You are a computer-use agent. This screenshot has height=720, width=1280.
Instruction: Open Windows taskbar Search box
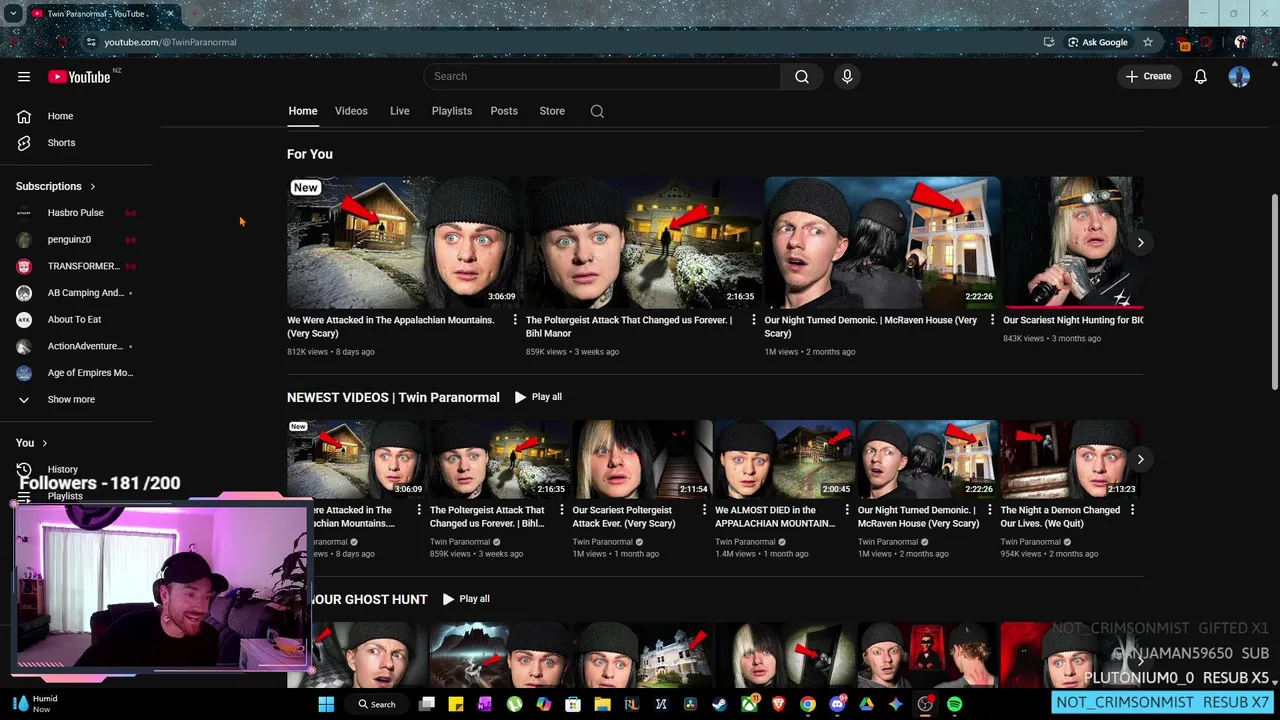pos(377,704)
